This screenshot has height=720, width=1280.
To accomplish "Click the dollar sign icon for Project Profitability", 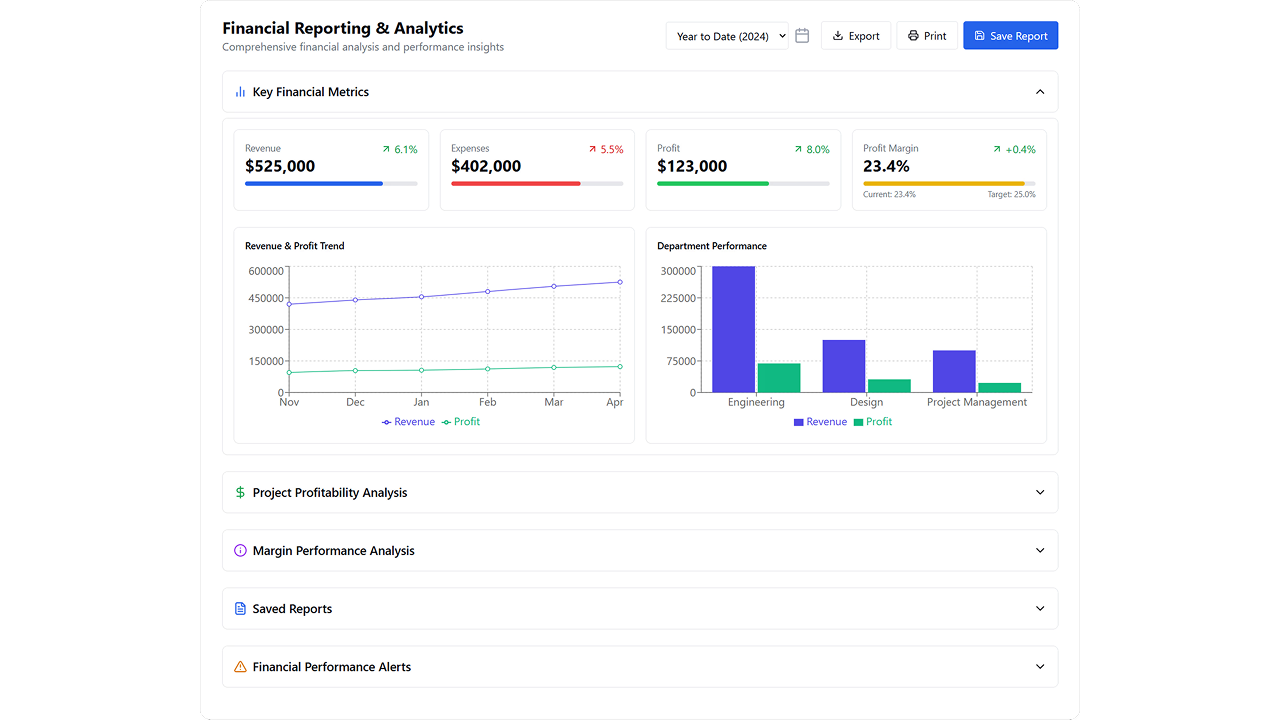I will pos(240,493).
